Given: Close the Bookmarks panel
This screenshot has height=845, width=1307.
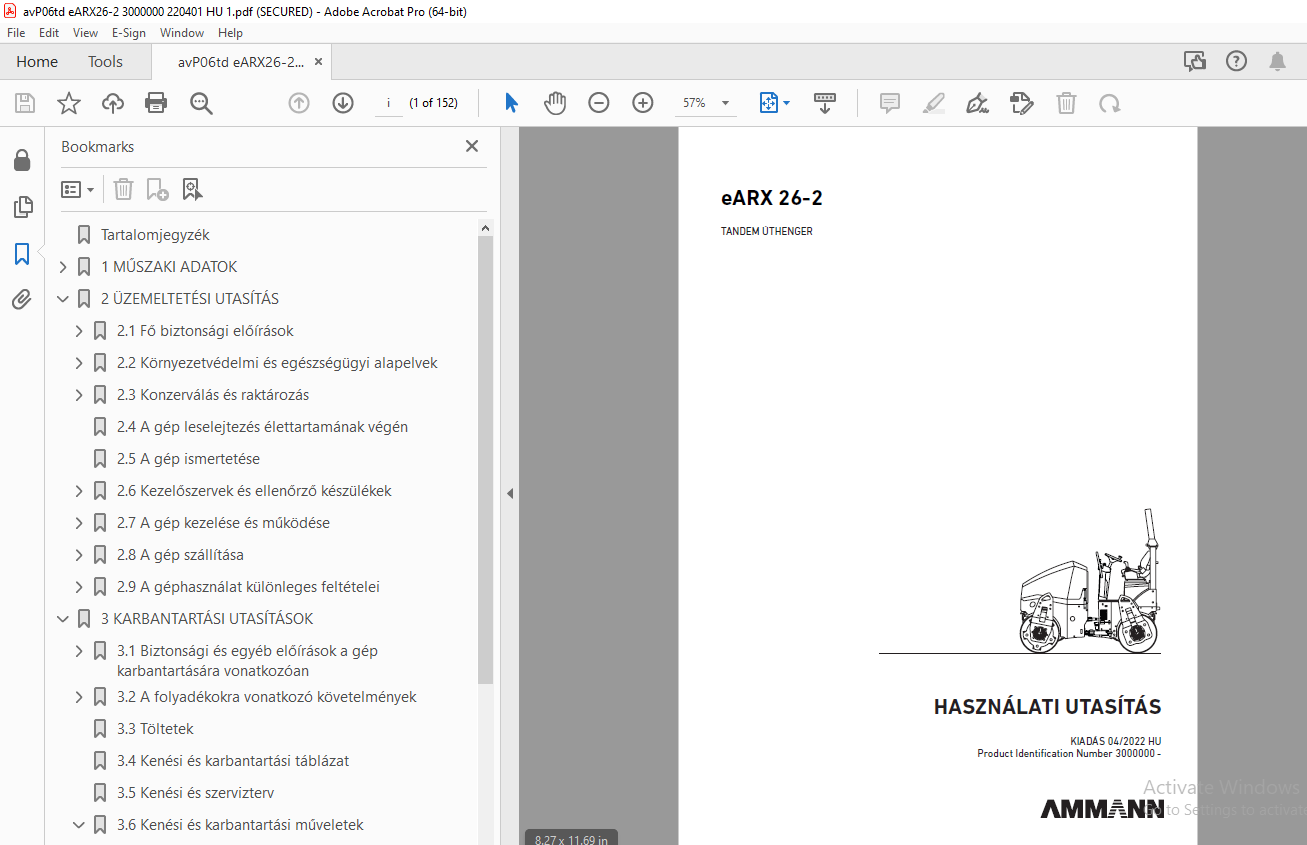Looking at the screenshot, I should click(x=472, y=146).
